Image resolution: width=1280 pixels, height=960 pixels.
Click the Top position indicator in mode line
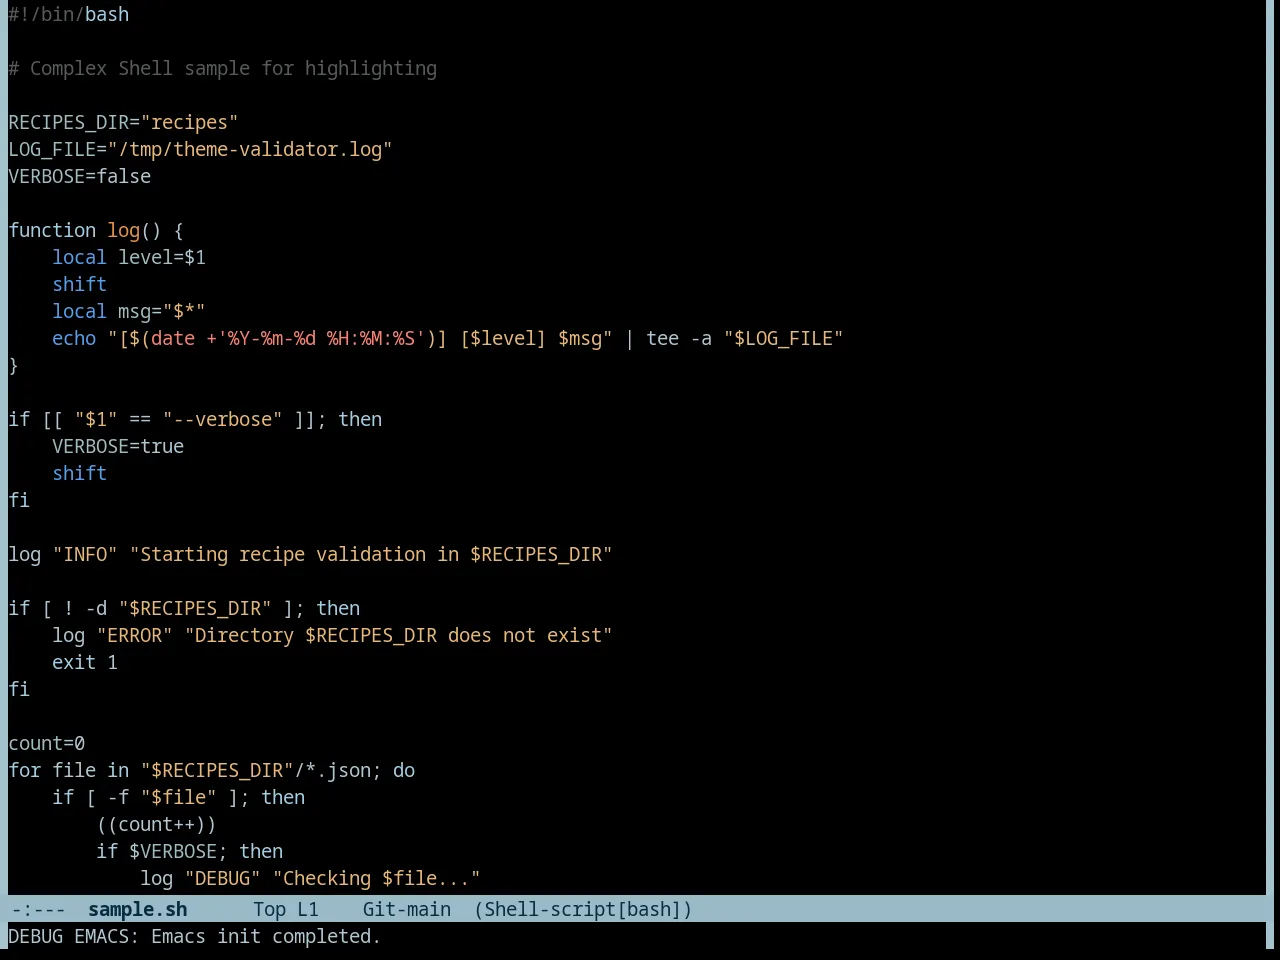pos(269,909)
